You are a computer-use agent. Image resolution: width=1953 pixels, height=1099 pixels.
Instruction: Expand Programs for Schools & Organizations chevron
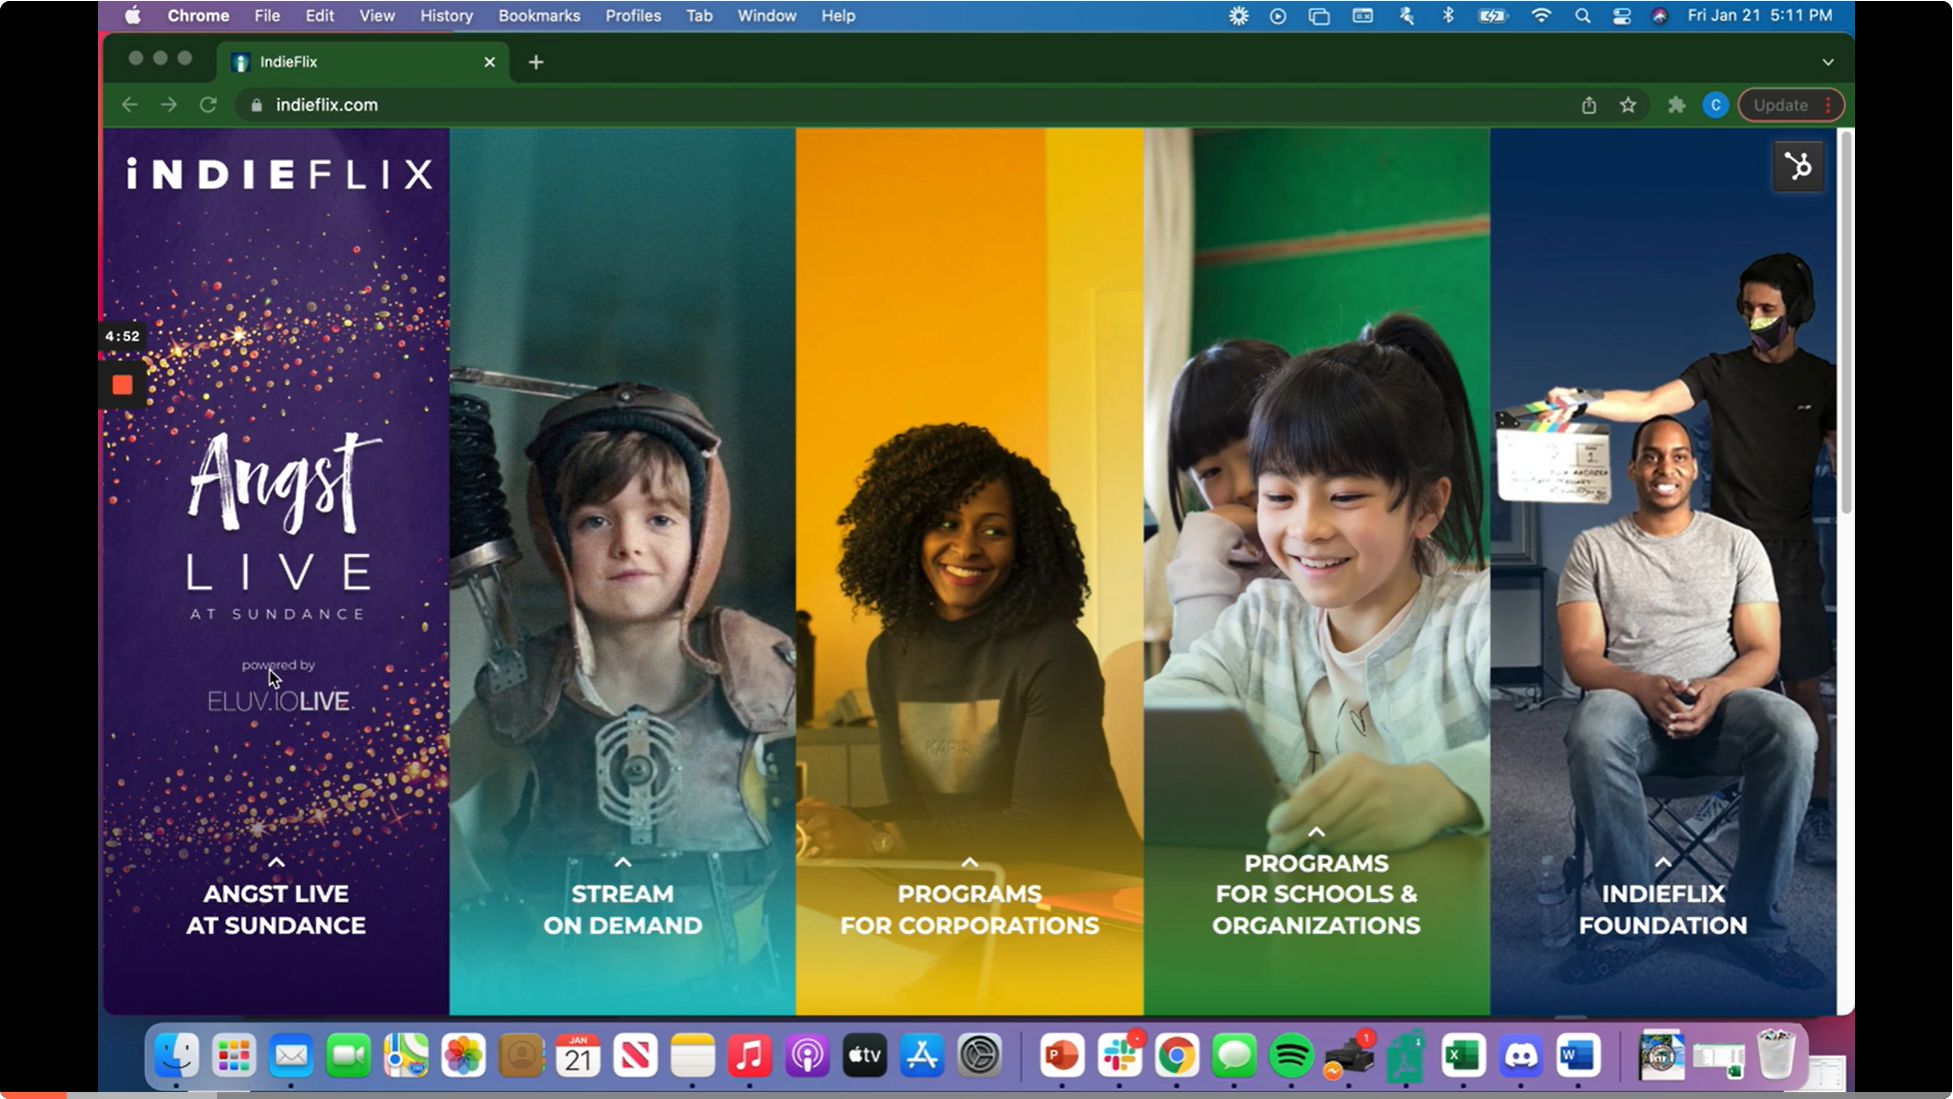[1317, 832]
